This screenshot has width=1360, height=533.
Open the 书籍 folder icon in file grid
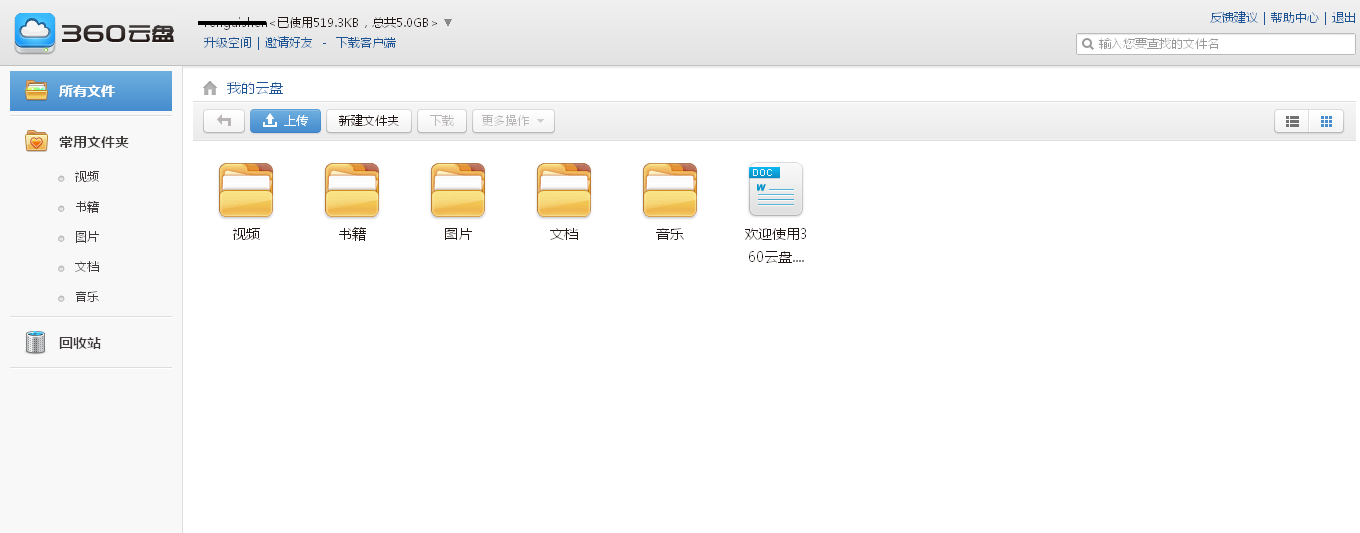[x=352, y=190]
